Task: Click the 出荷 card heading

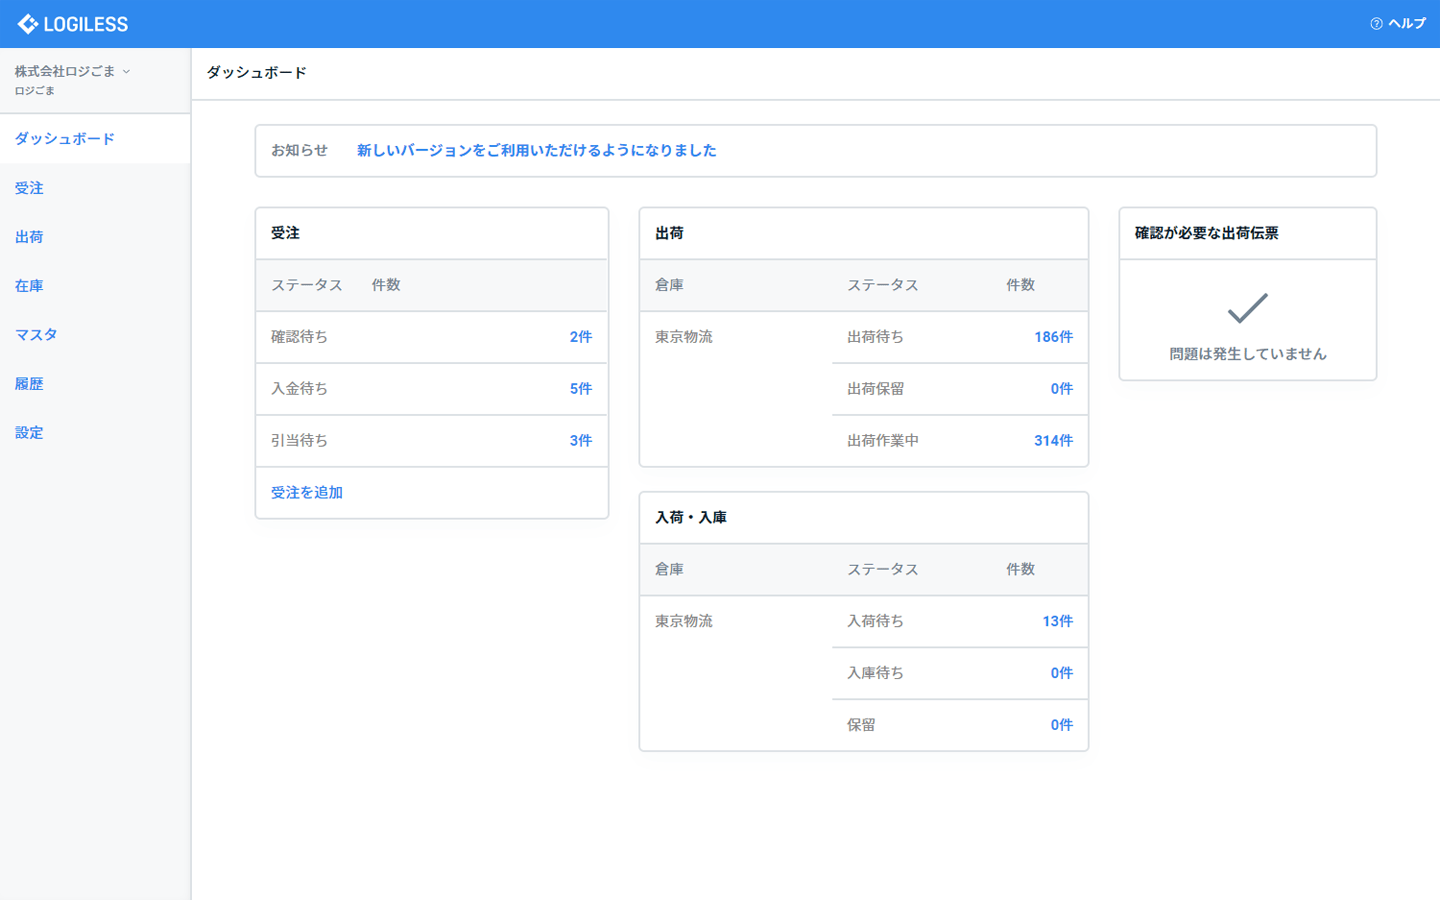Action: 669,233
